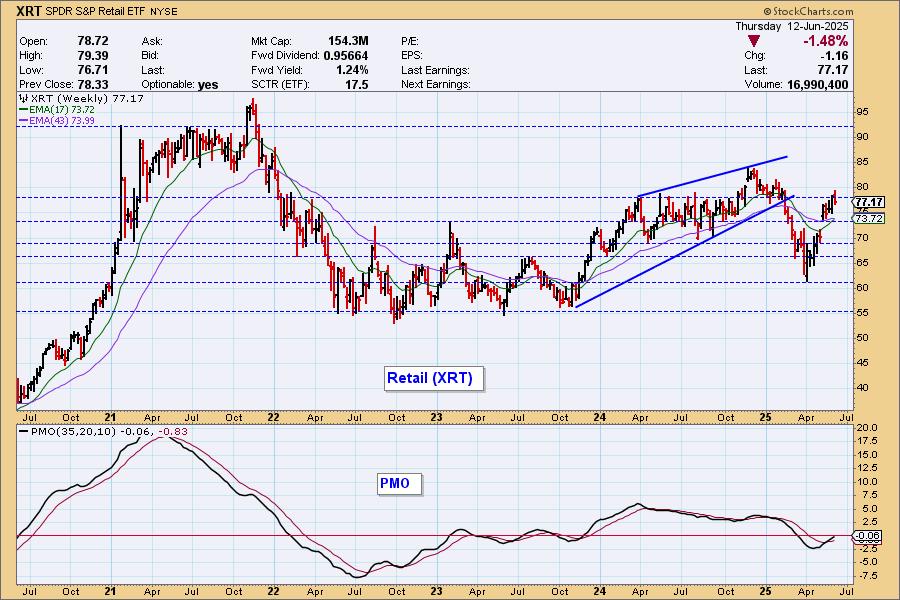Select the Prev Close value 78.33

[93, 84]
